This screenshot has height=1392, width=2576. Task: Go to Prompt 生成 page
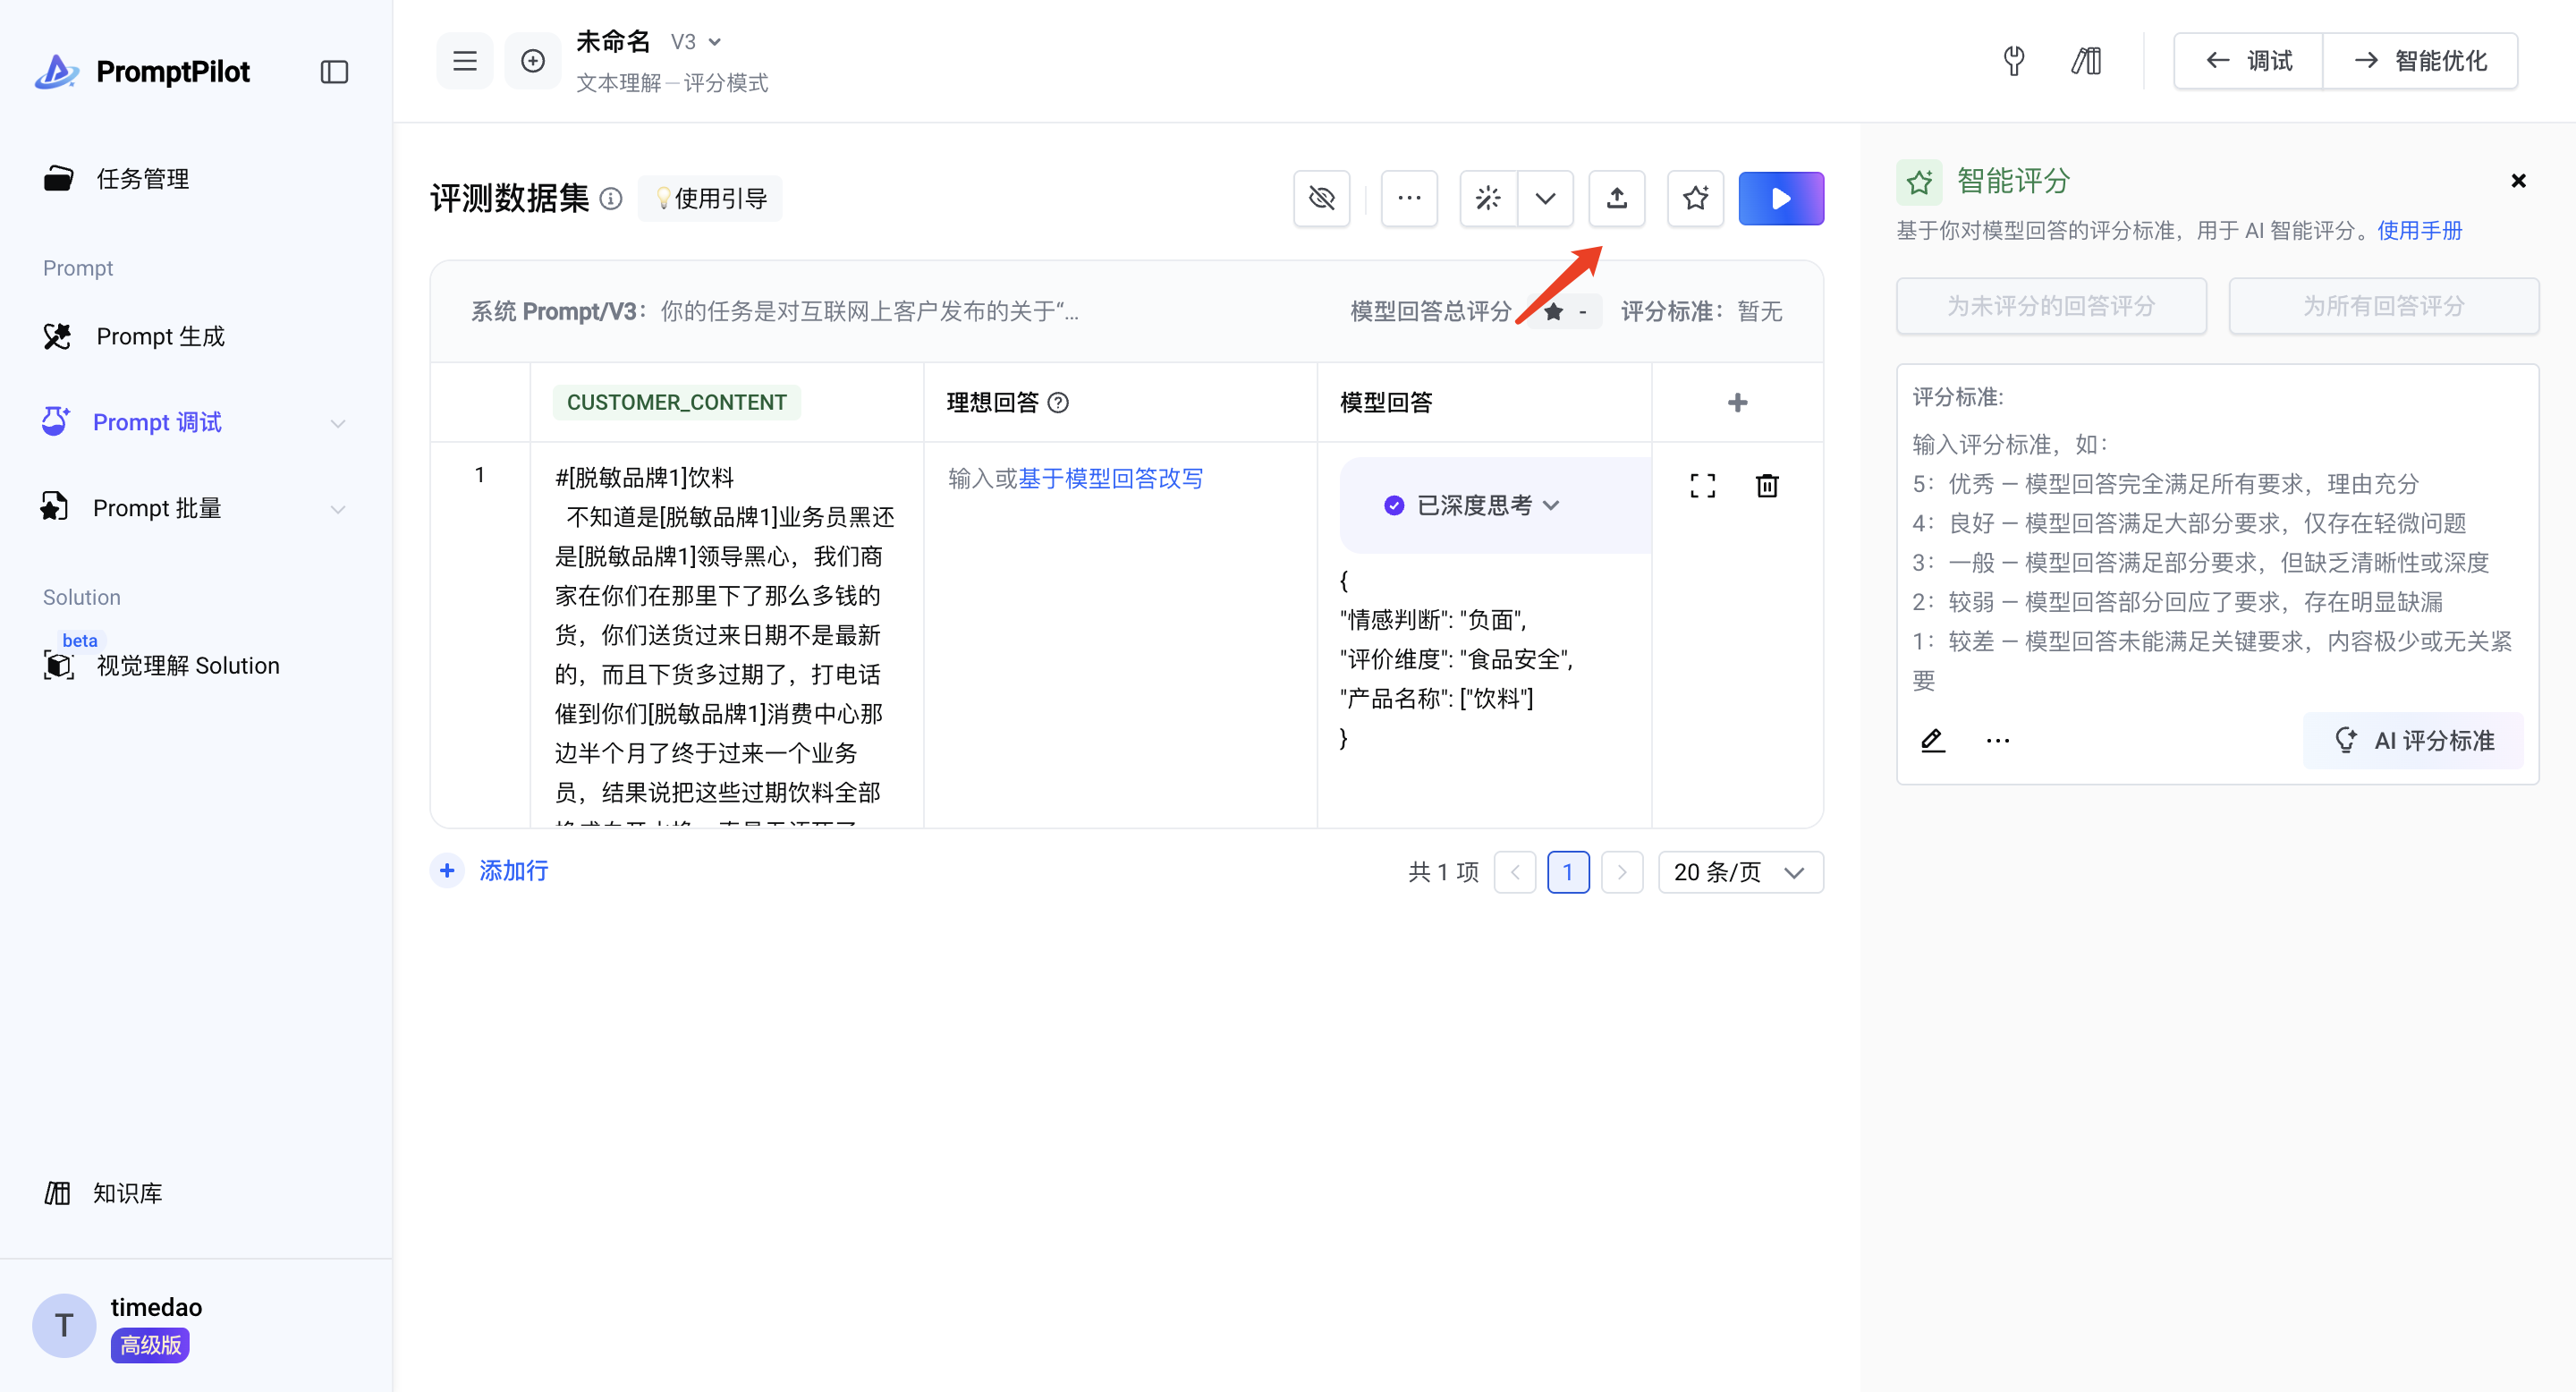[x=160, y=337]
